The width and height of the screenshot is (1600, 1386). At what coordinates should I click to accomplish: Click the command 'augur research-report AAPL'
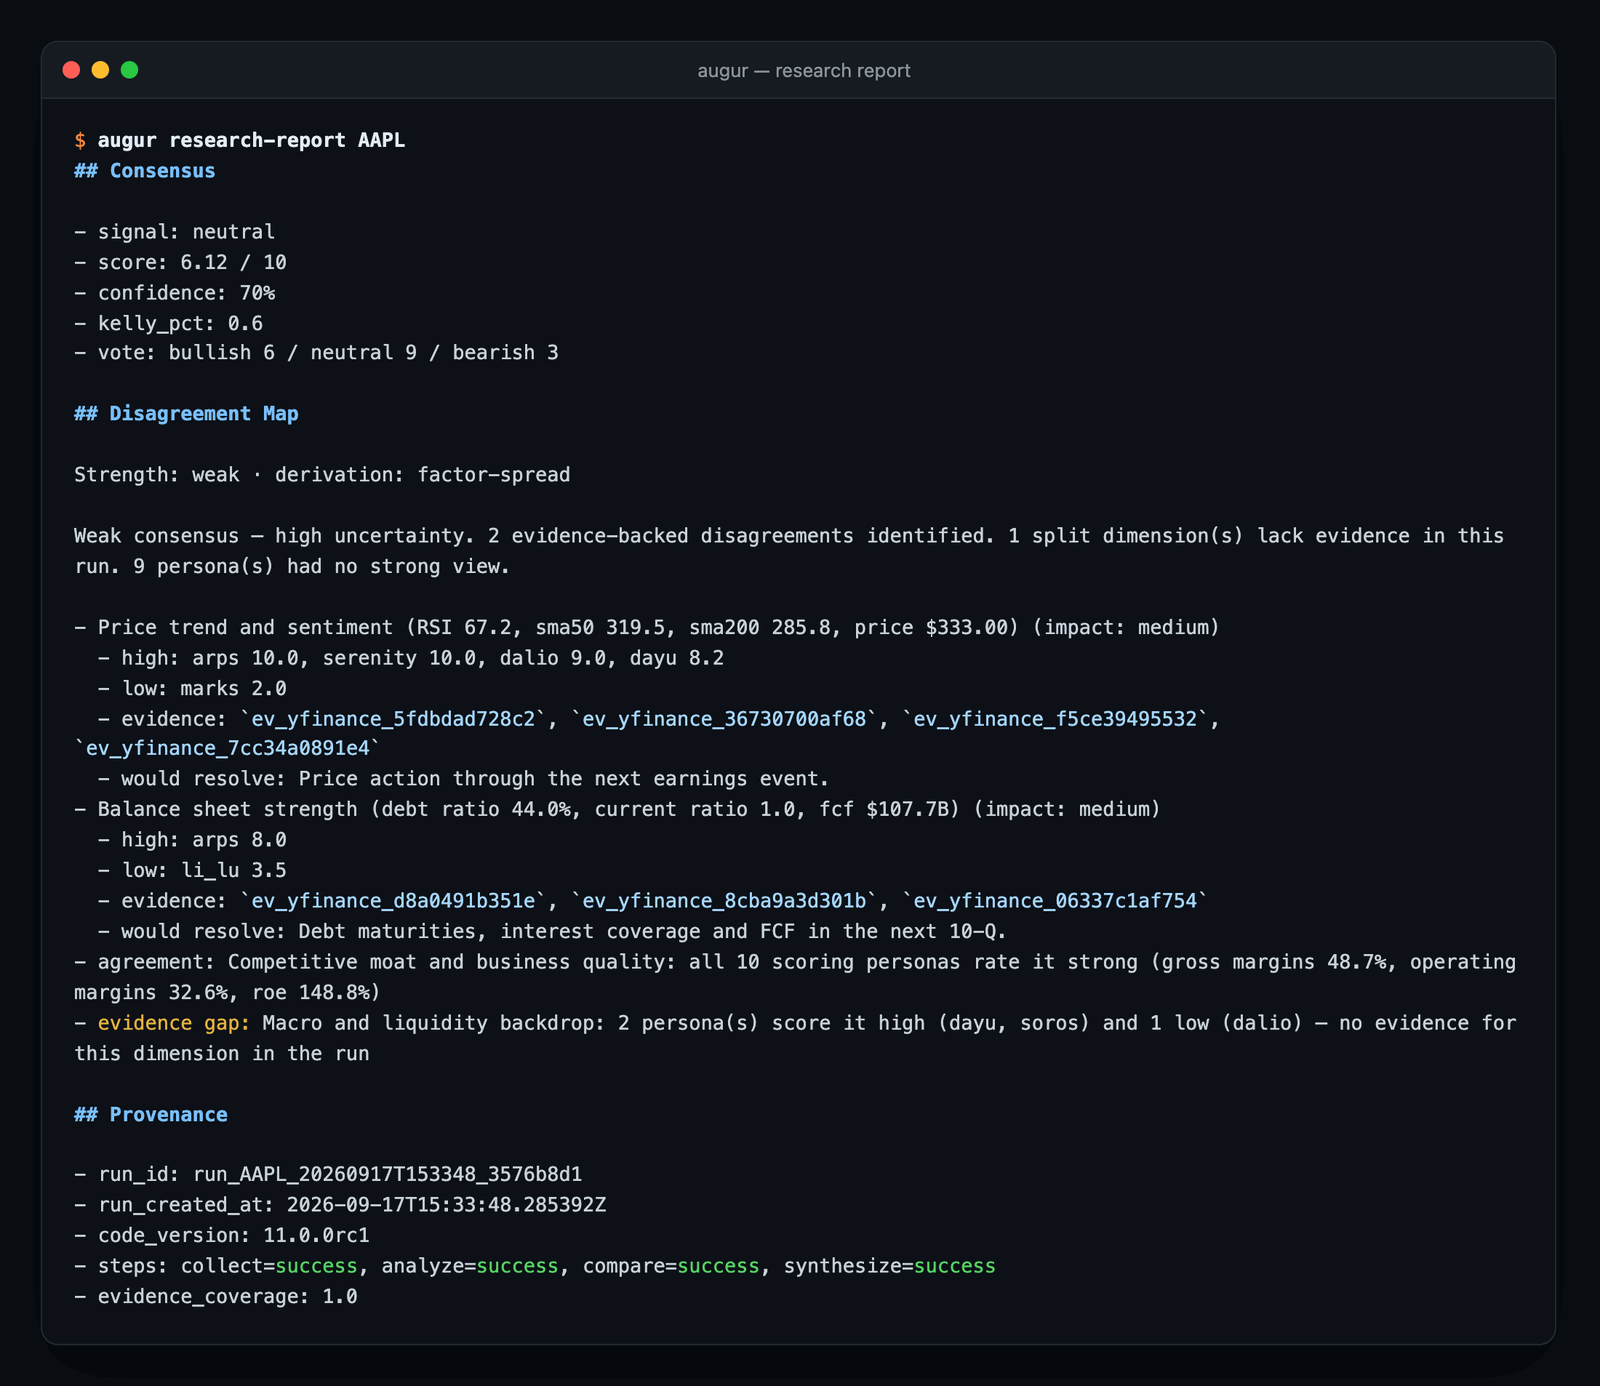coord(251,140)
